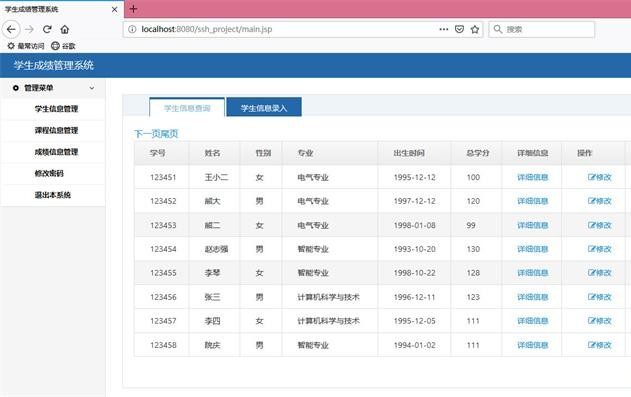Click credits value 130
Screen dimensions: 631x397
pyautogui.click(x=473, y=249)
